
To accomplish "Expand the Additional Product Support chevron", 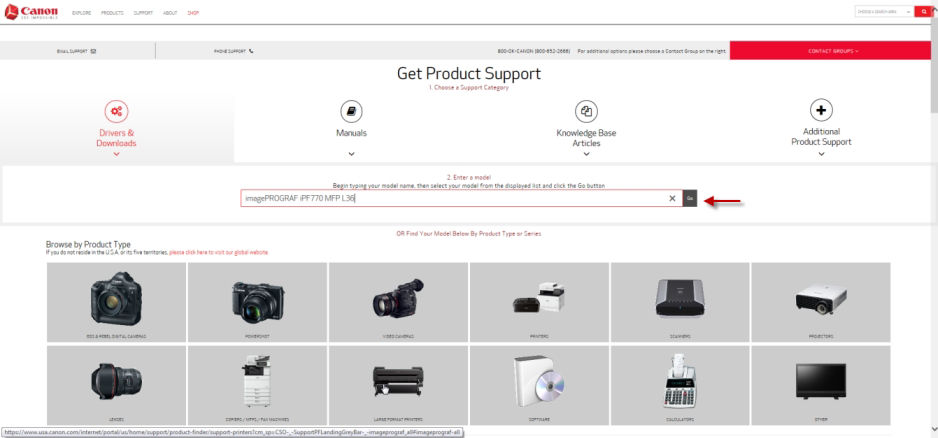I will click(821, 154).
